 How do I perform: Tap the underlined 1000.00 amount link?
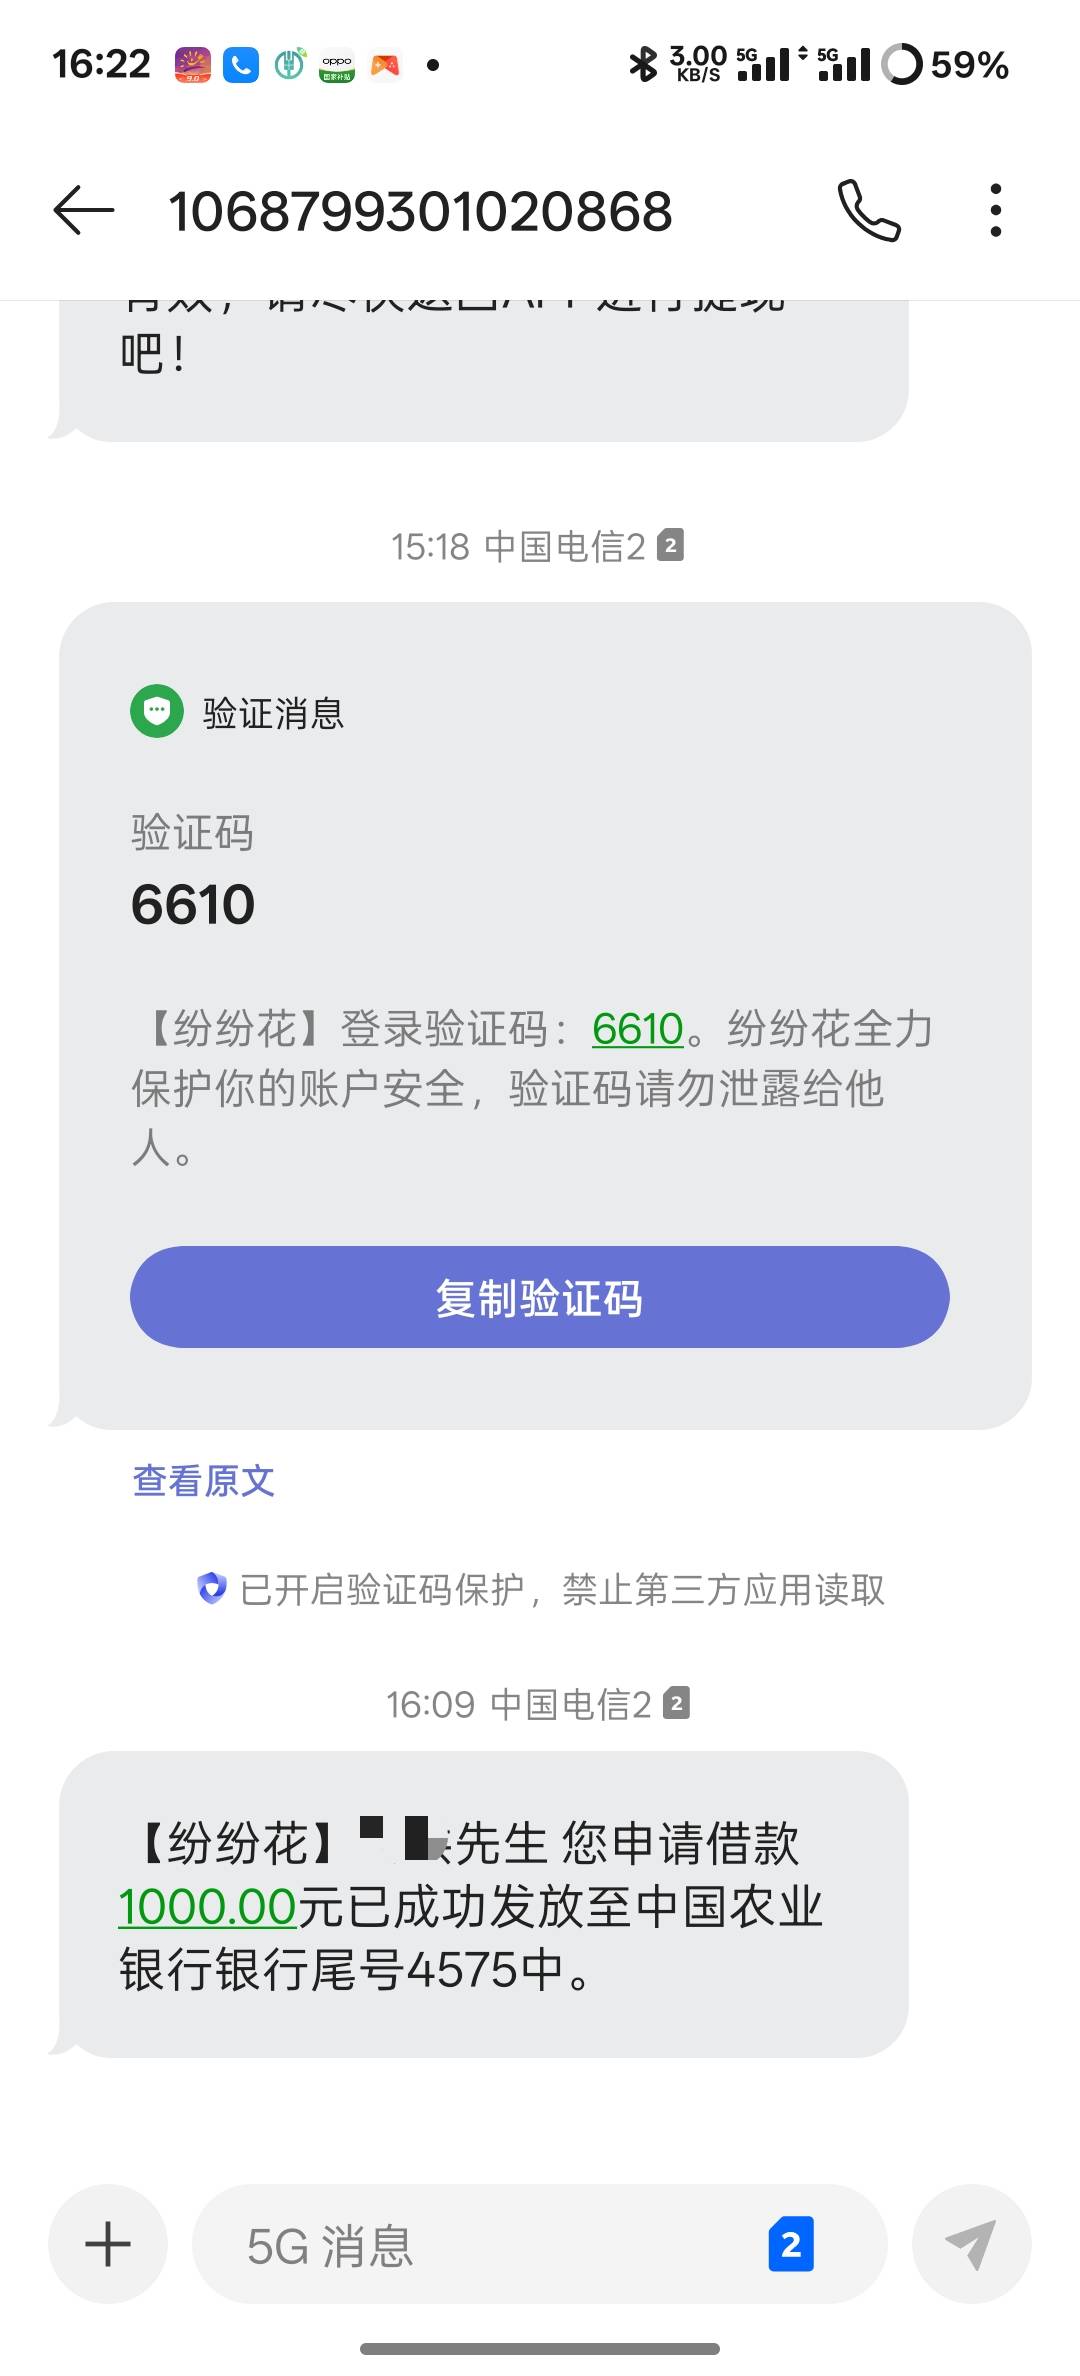(207, 1906)
